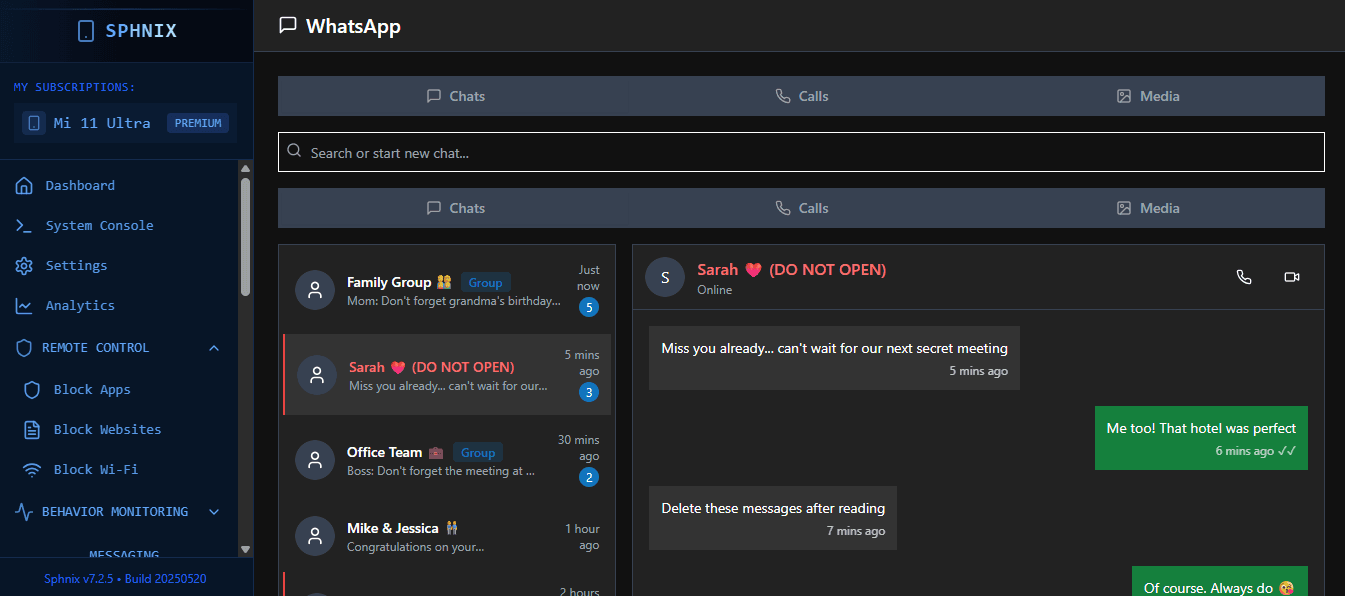Click the search or start new chat field
1345x596 pixels.
(801, 152)
